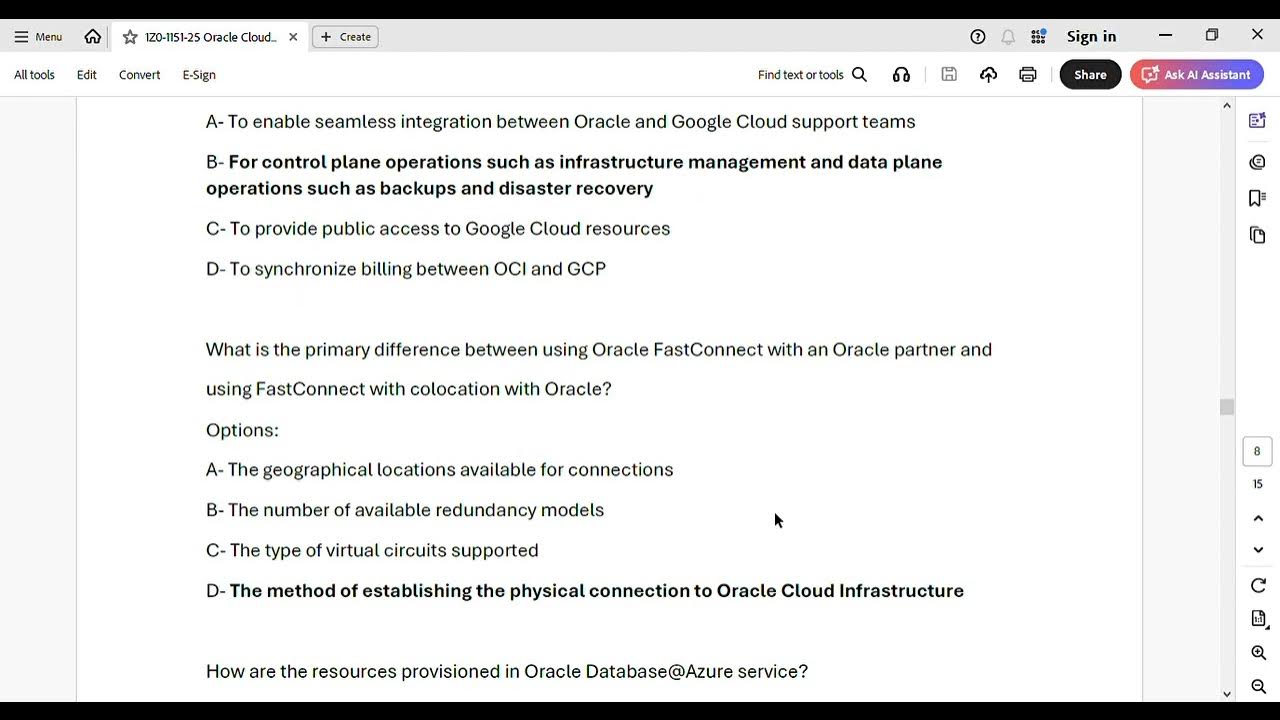Go to the Home icon

coord(93,37)
